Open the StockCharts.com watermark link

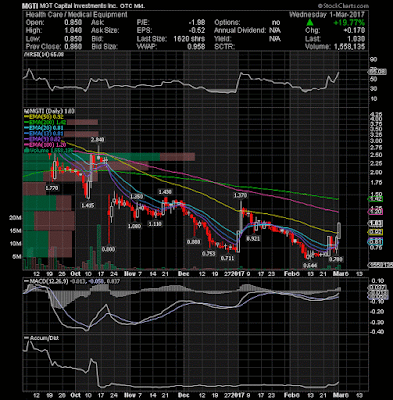343,6
